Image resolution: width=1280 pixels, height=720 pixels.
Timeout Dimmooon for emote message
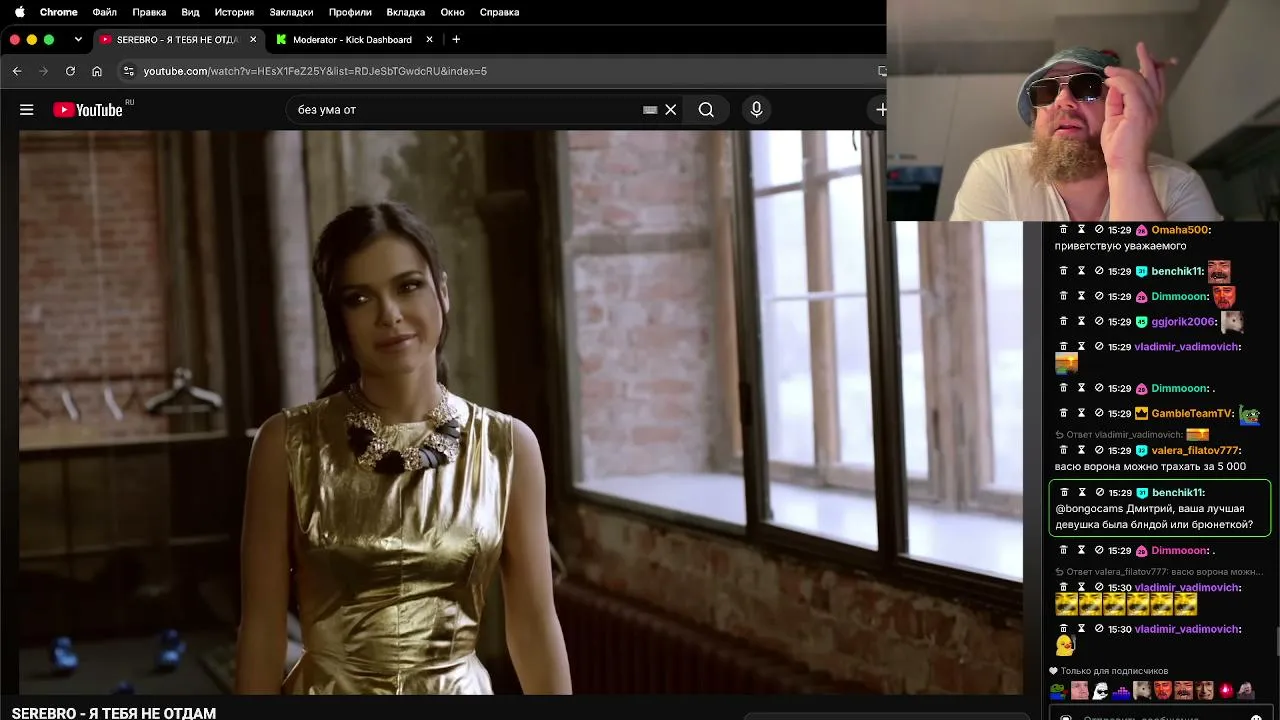pyautogui.click(x=1081, y=297)
